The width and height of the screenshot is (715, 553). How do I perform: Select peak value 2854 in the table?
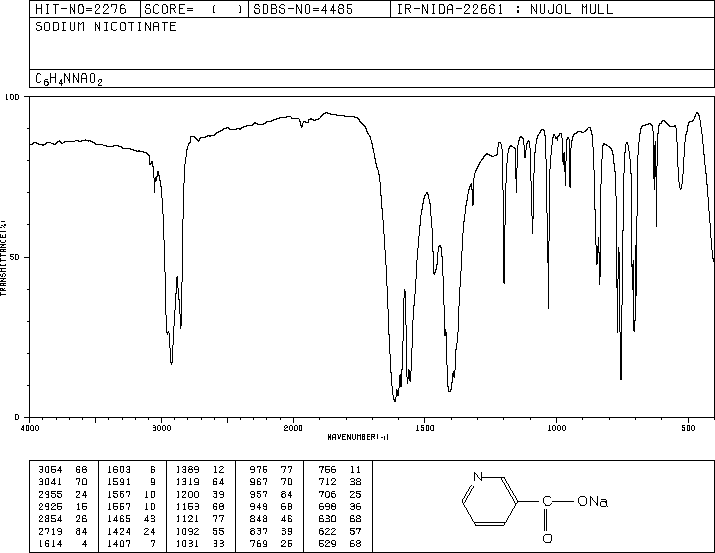pos(50,519)
